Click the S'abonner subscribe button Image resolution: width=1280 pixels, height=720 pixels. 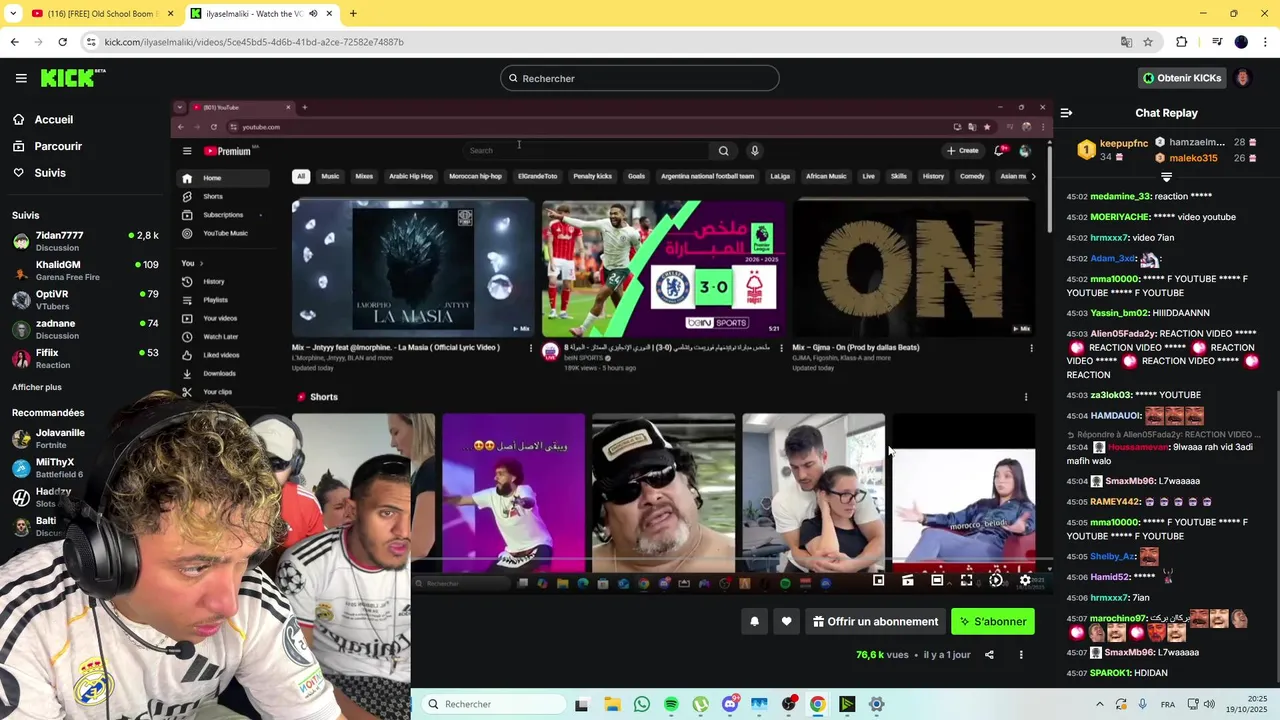pos(993,621)
